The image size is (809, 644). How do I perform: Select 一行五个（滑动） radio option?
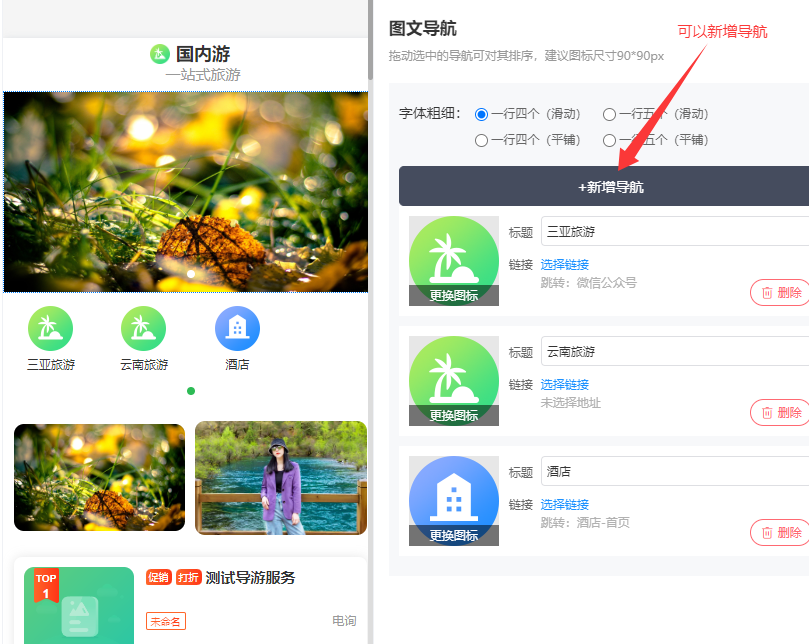(609, 114)
